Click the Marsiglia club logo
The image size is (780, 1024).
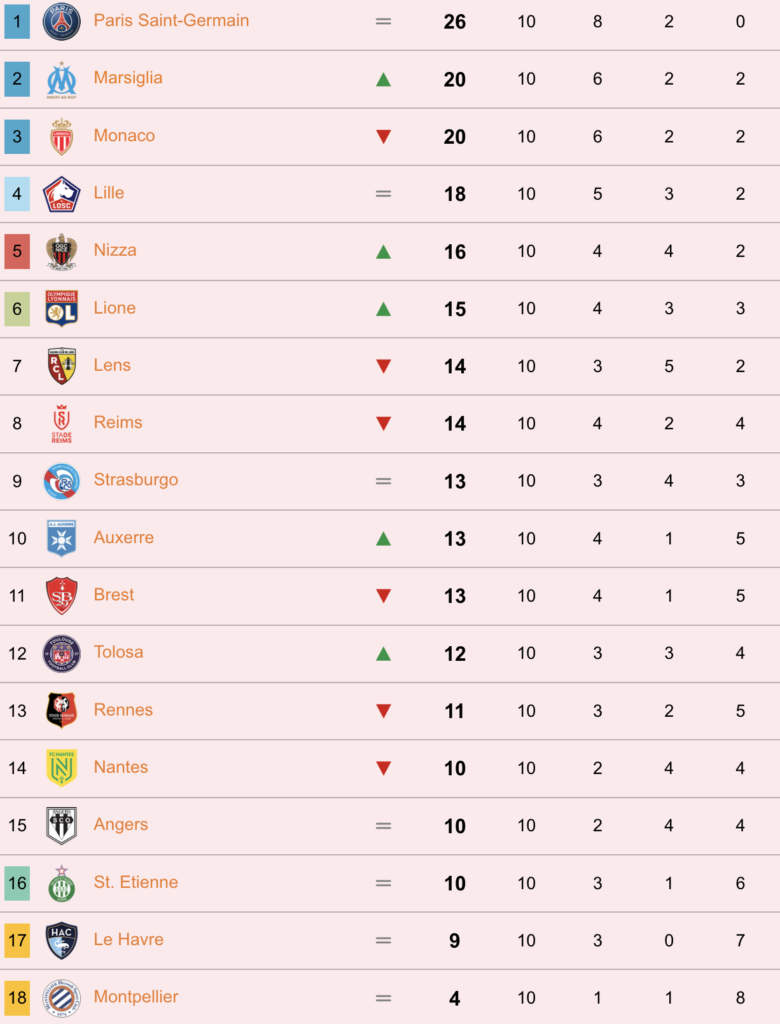pos(61,80)
